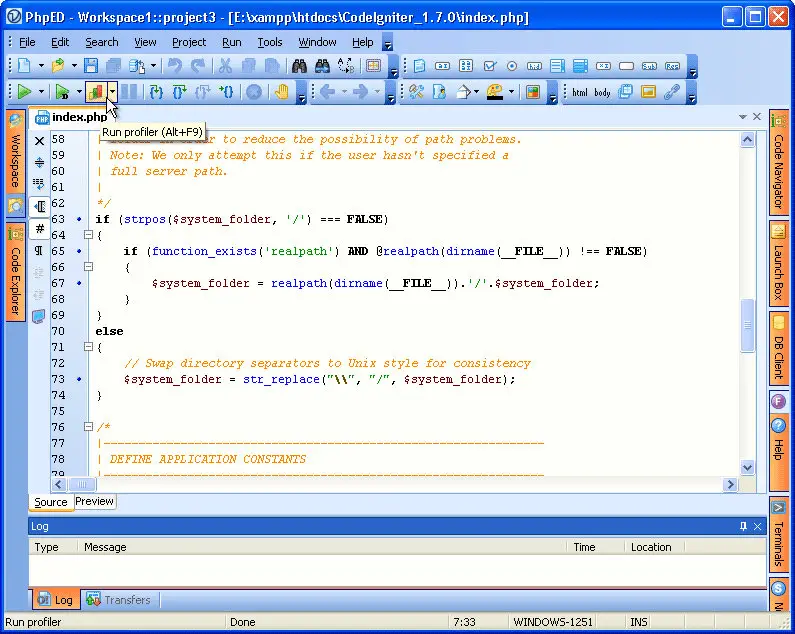795x634 pixels.
Task: Close the index.php tab with X button
Action: tap(757, 117)
